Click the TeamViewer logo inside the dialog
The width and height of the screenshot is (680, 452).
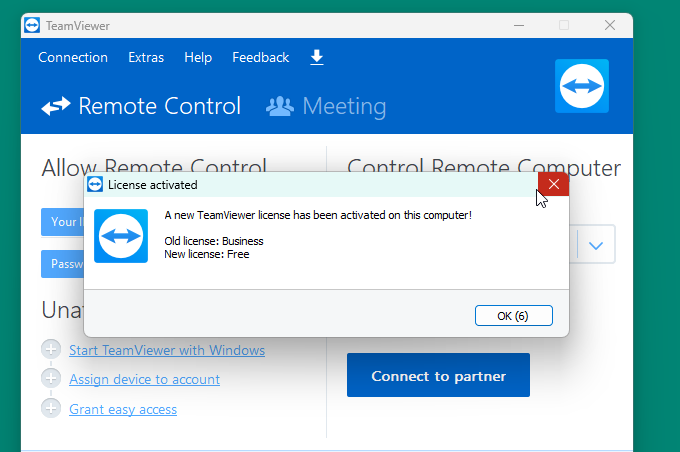[121, 236]
